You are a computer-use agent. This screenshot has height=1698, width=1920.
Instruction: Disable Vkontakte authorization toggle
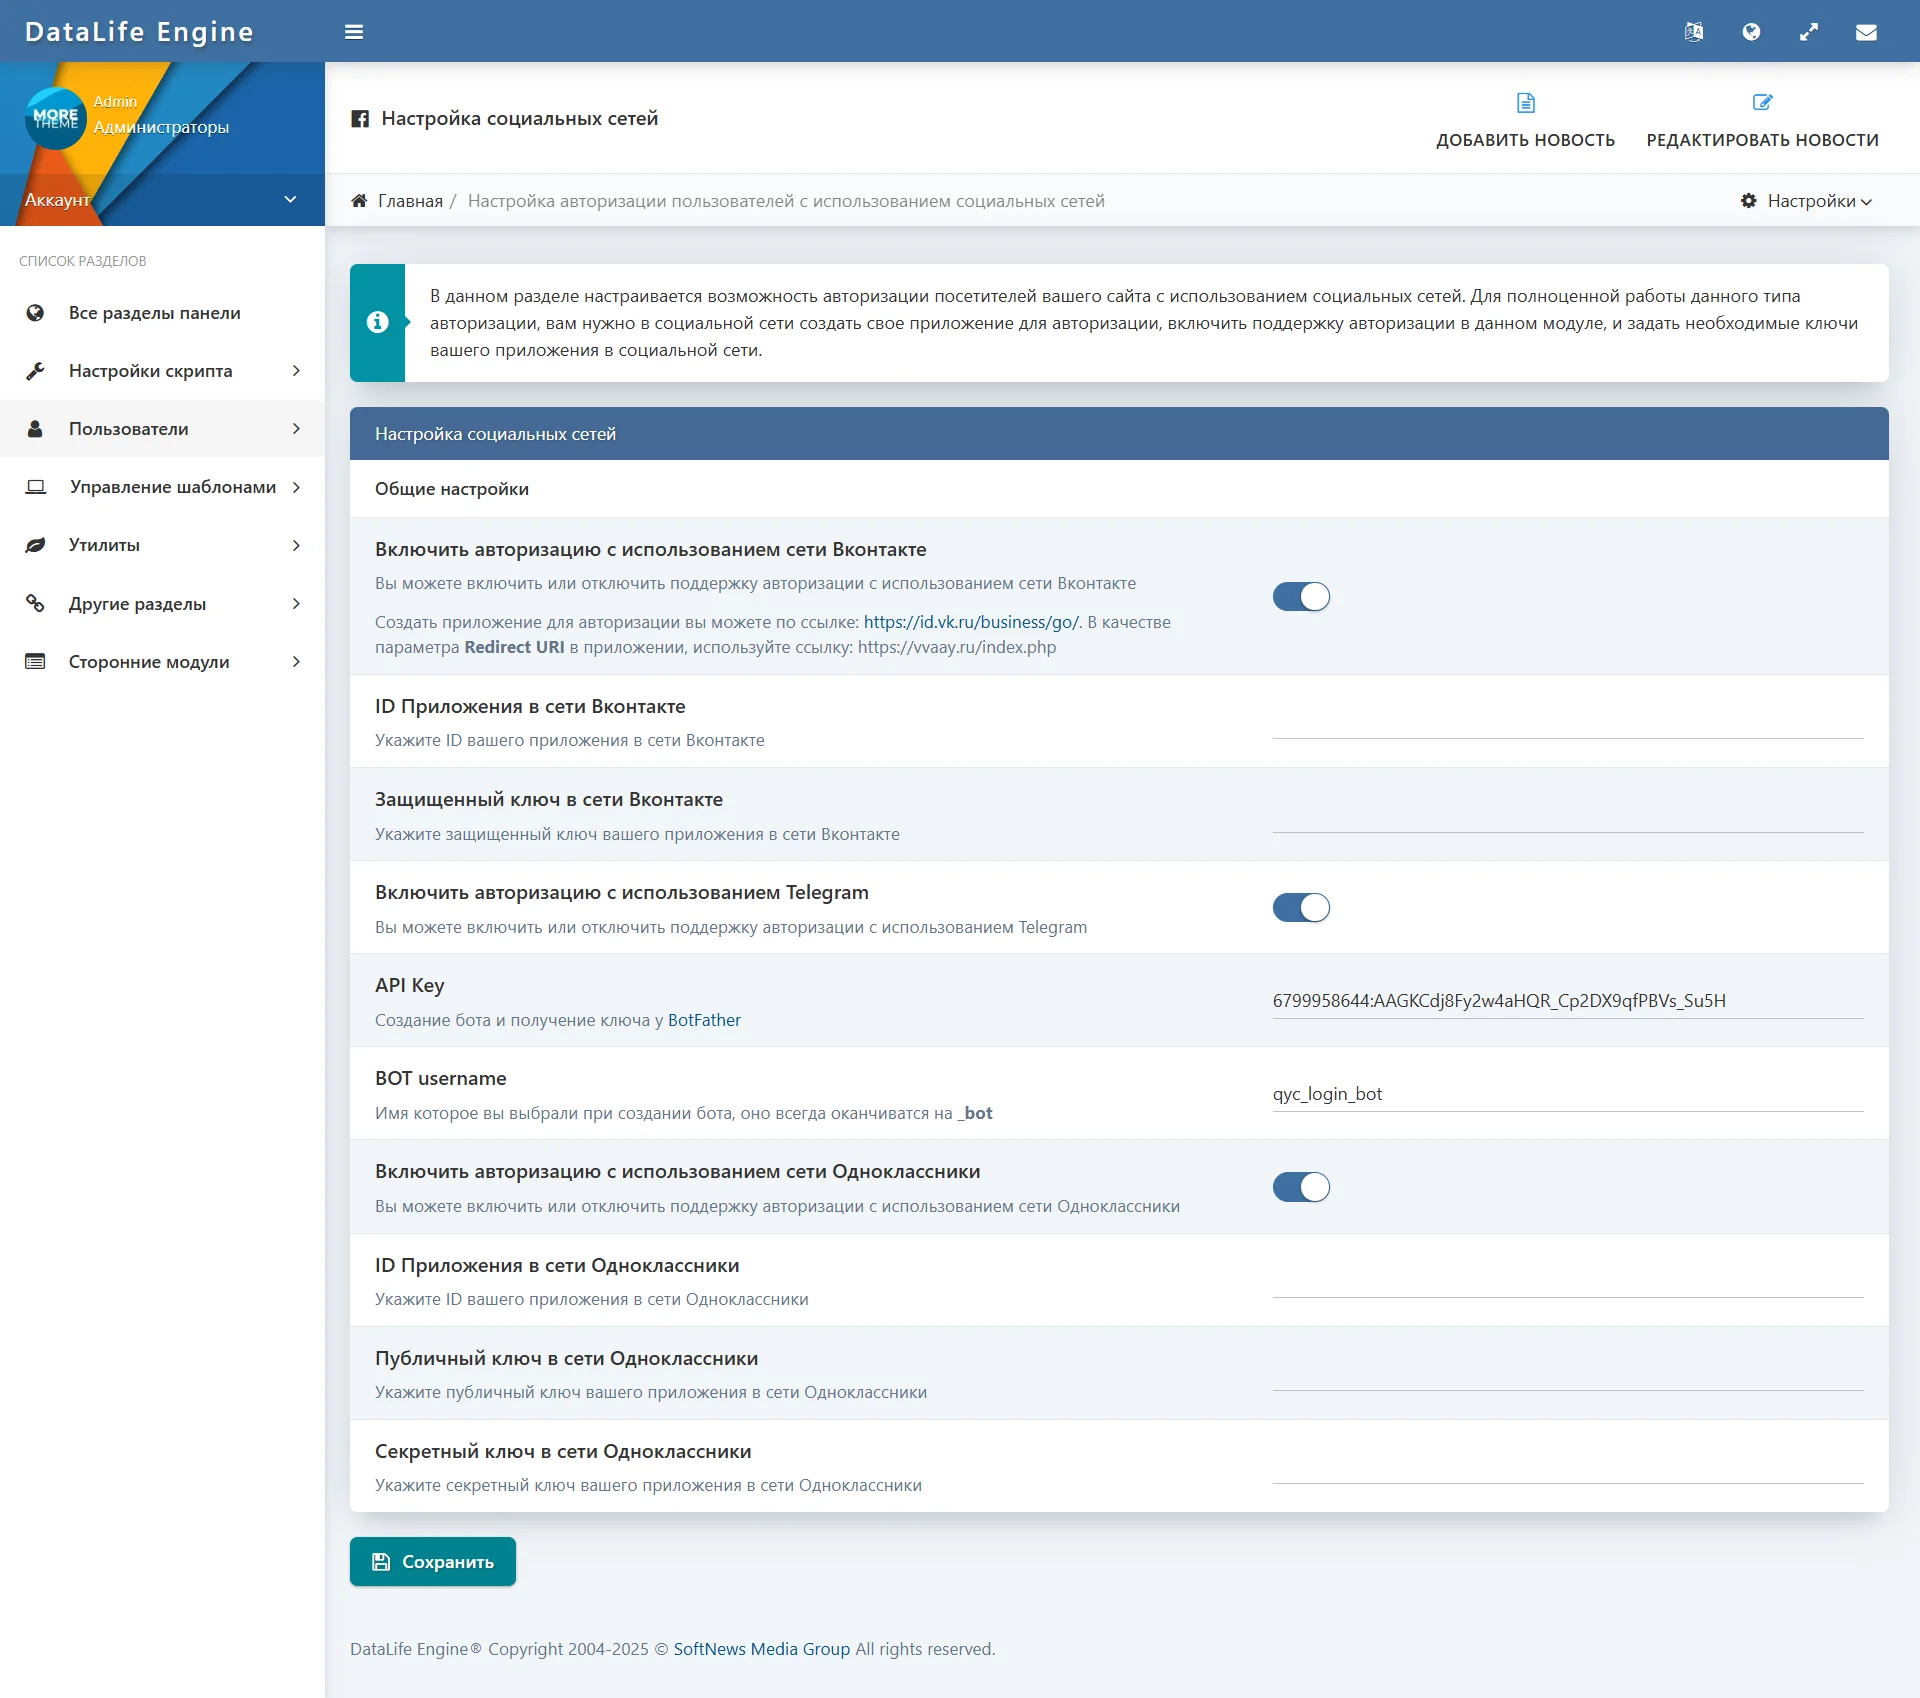click(x=1300, y=597)
